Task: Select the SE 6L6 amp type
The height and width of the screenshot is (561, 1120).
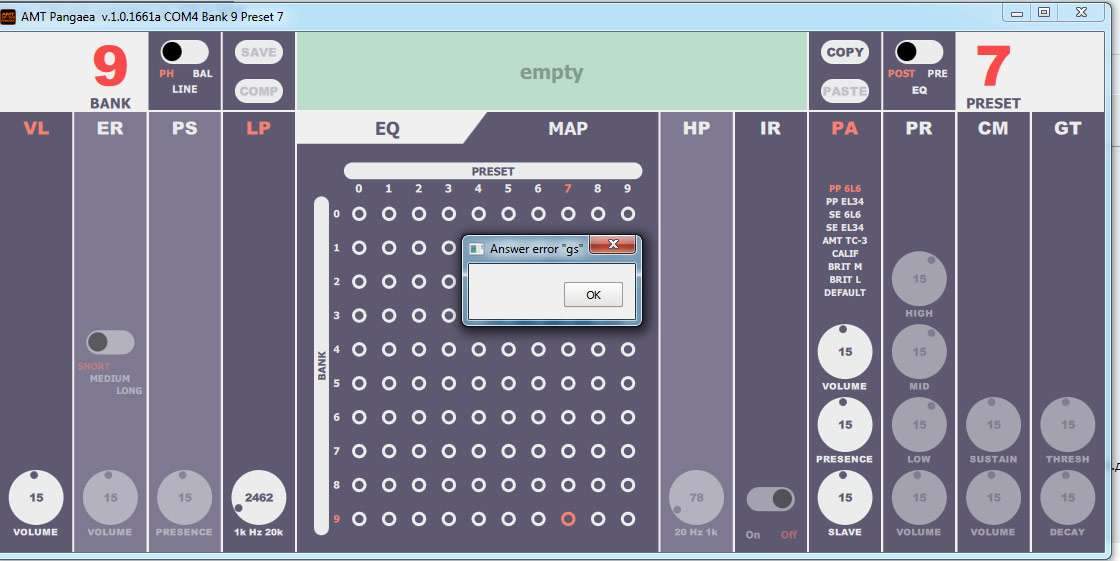Action: pyautogui.click(x=845, y=214)
